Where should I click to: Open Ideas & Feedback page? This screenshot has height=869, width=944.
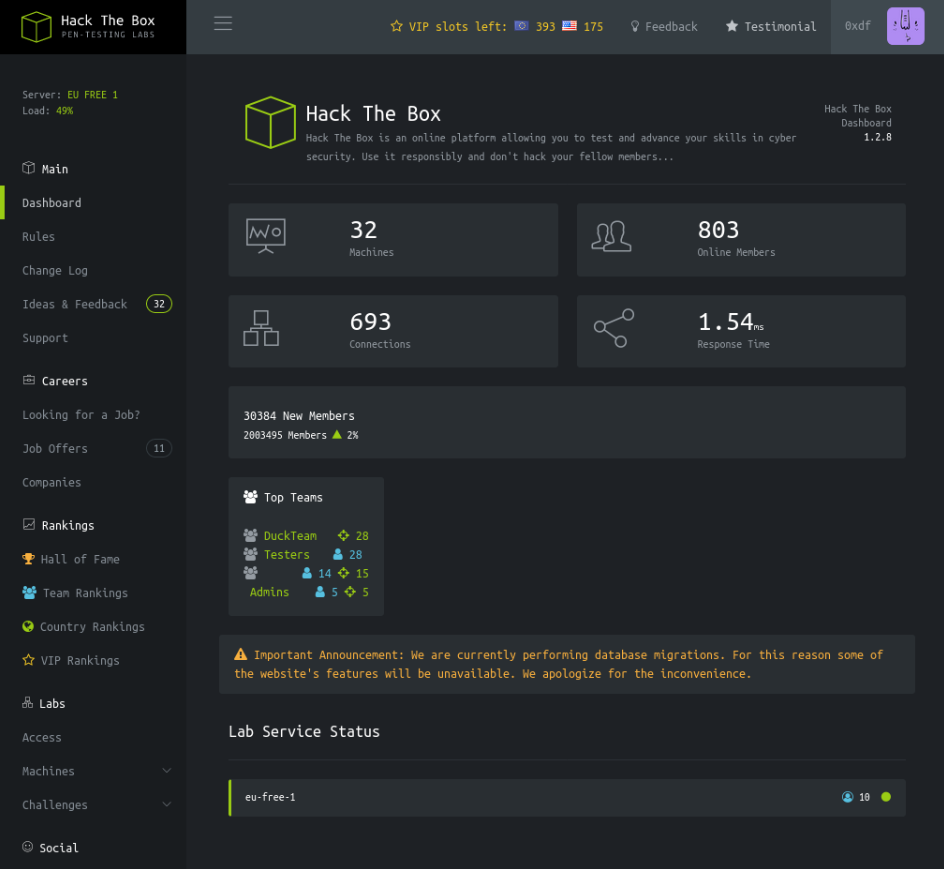(75, 304)
